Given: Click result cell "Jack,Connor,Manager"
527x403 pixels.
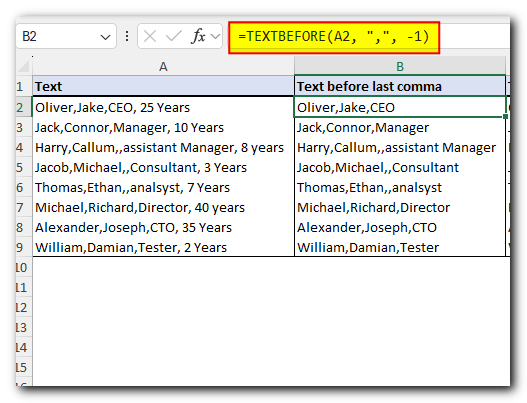Looking at the screenshot, I should (400, 127).
